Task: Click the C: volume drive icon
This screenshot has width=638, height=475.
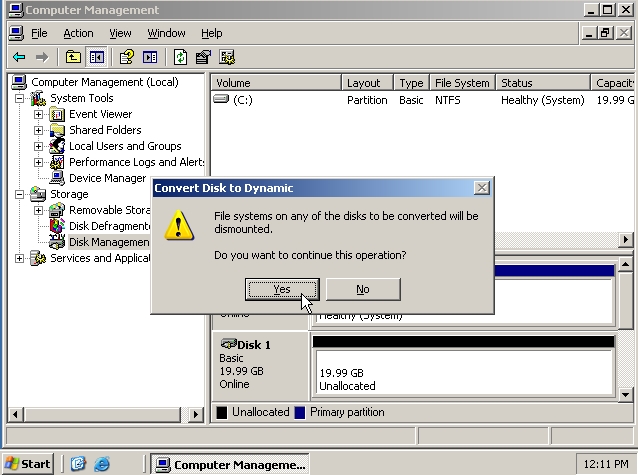Action: pyautogui.click(x=221, y=99)
